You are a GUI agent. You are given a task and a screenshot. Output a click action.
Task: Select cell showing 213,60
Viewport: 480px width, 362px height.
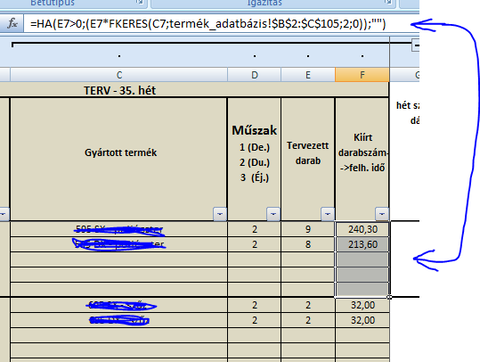click(x=362, y=244)
